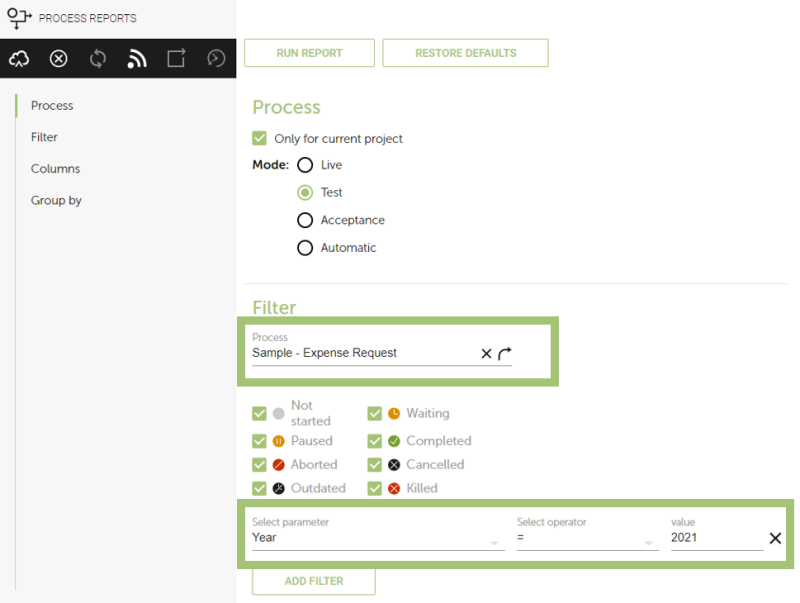Viewport: 800px width, 603px height.
Task: Go to Columns section in sidebar
Action: click(55, 169)
